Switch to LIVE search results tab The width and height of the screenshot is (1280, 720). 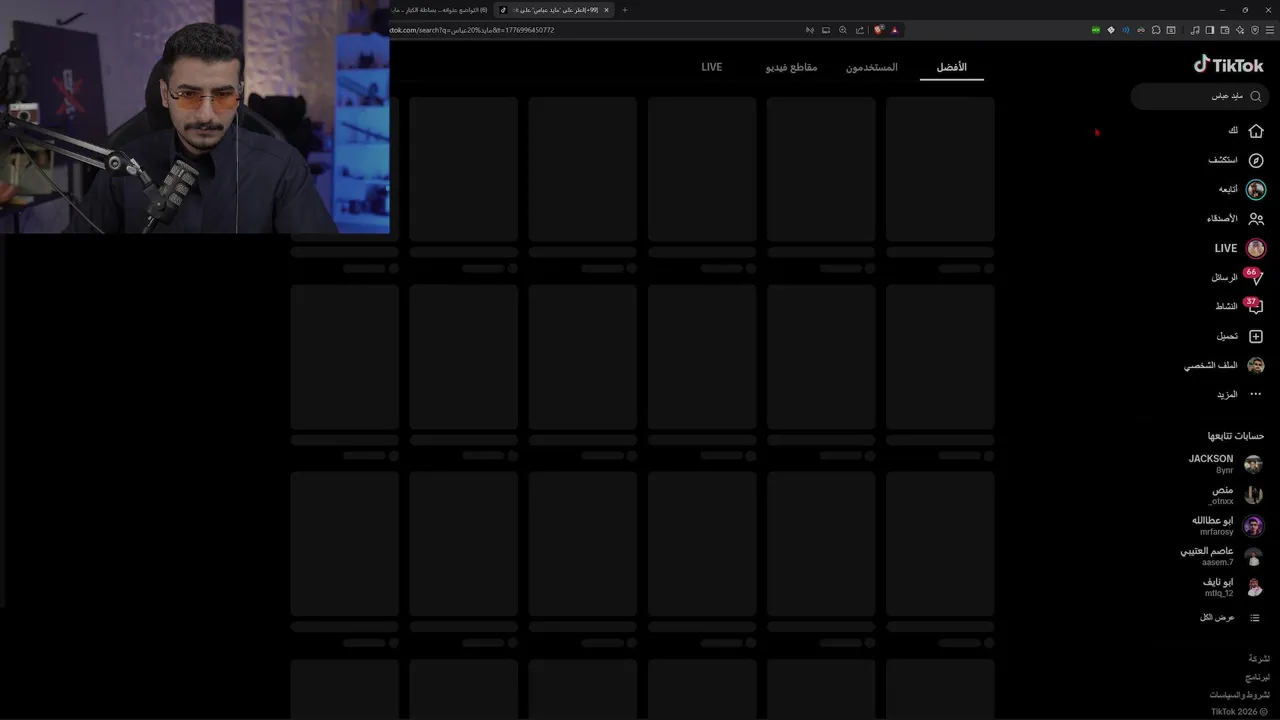click(x=711, y=67)
